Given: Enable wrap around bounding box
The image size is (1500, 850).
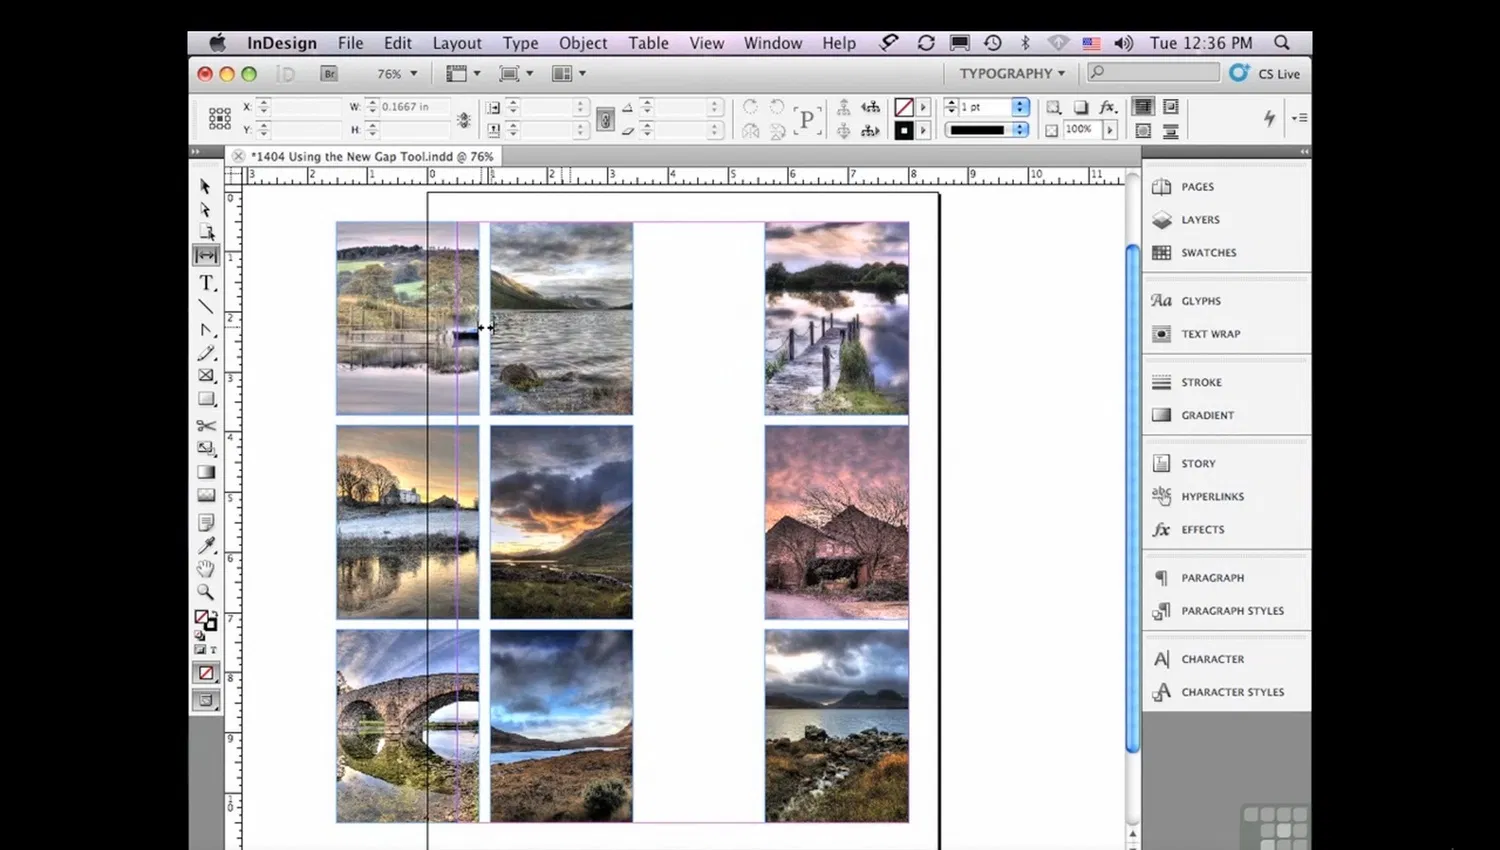Looking at the screenshot, I should coord(1170,107).
